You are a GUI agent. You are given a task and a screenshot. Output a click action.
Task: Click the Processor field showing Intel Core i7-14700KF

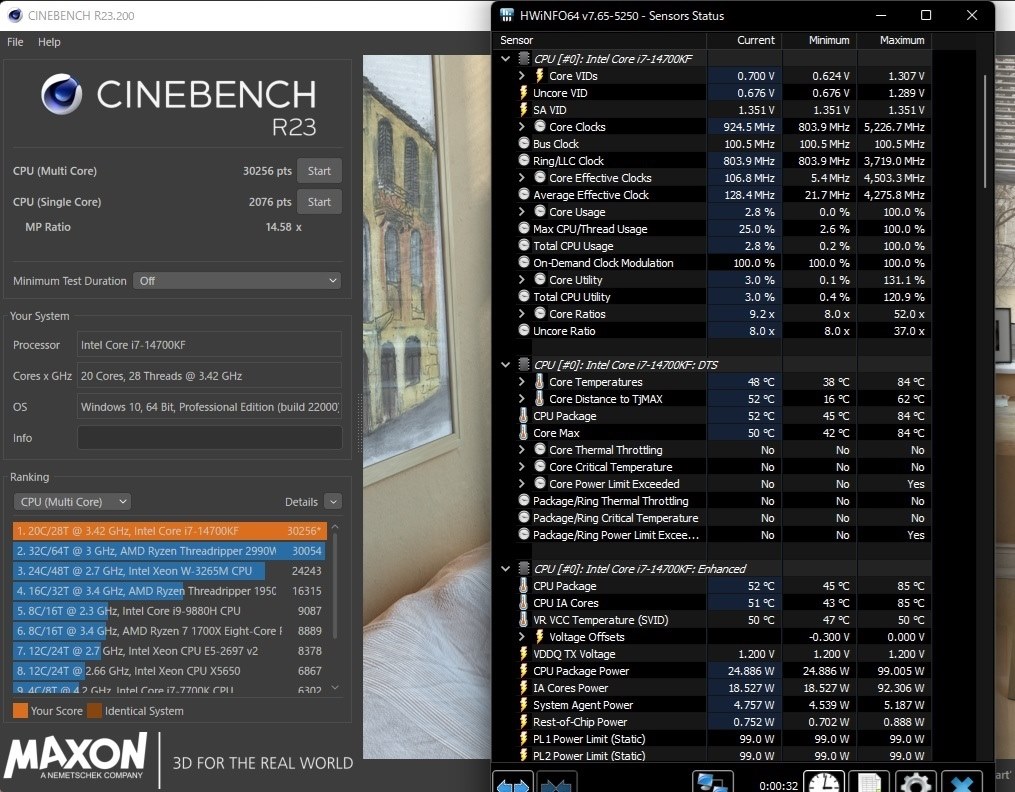[210, 345]
